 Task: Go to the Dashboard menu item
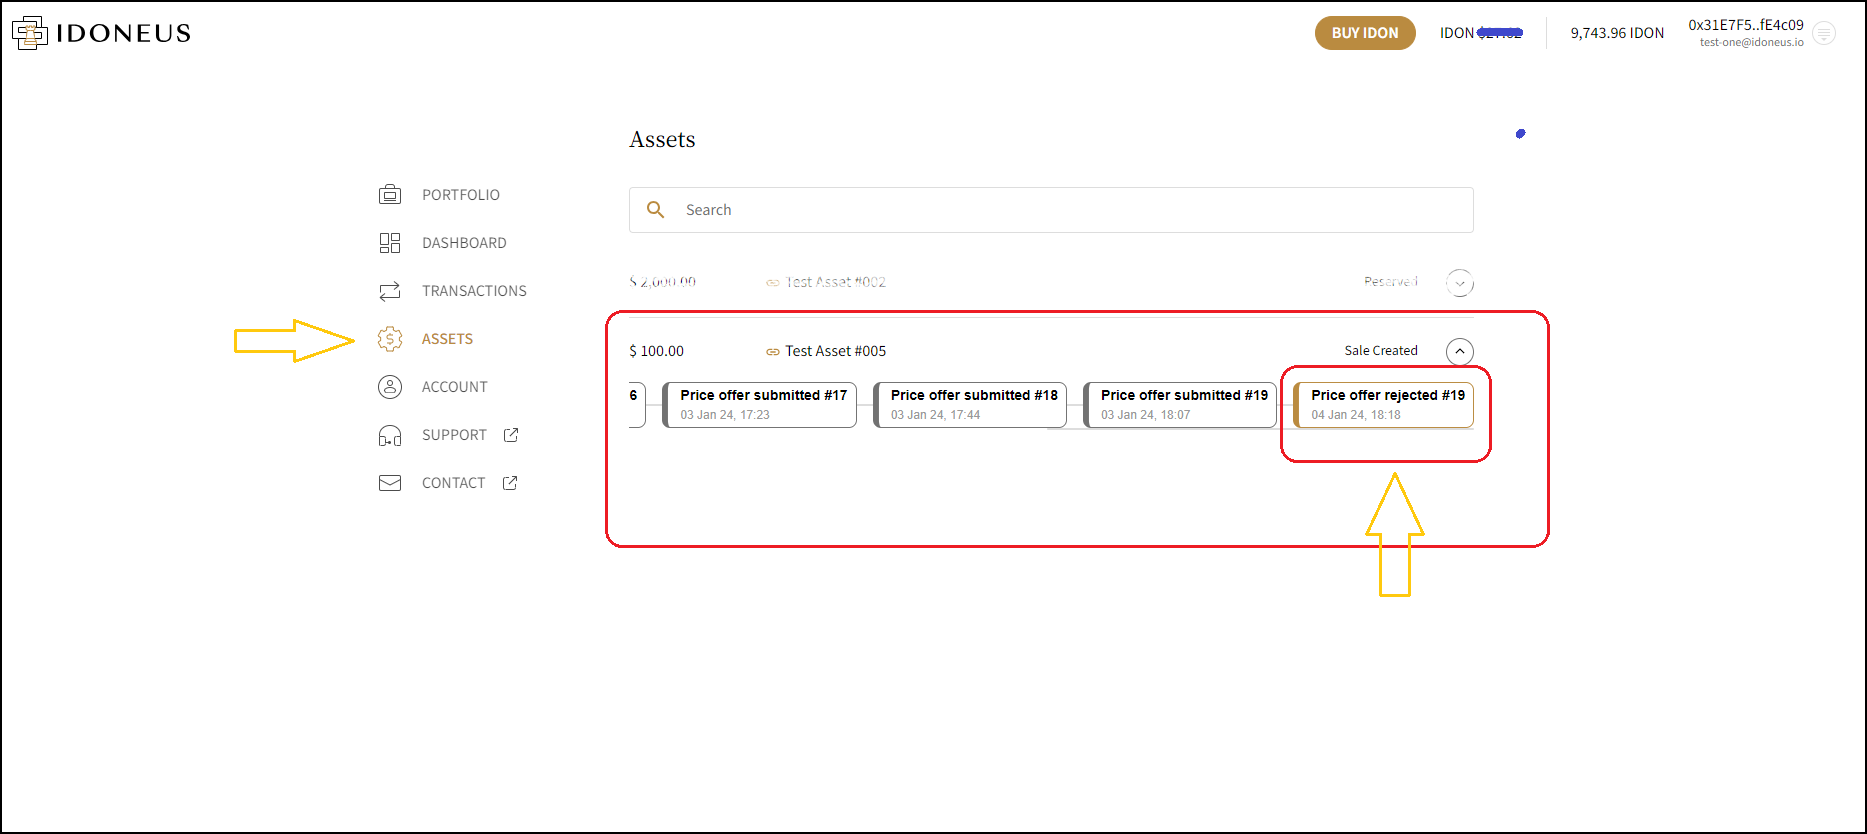click(x=464, y=243)
